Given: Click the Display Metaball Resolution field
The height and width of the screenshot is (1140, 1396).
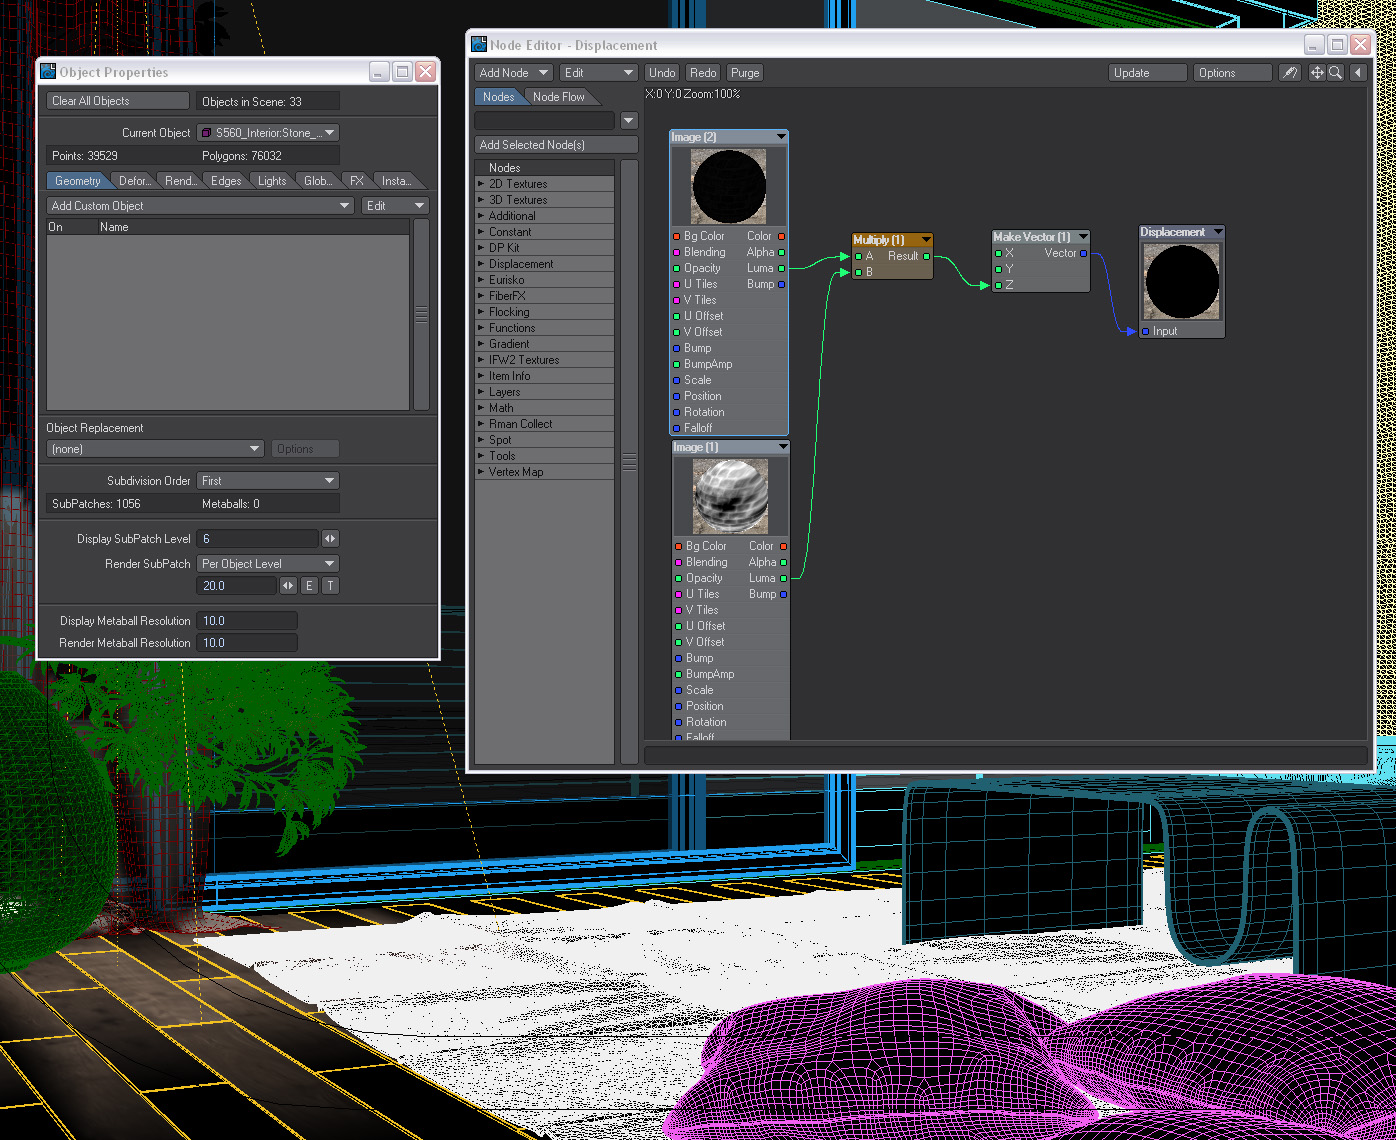Looking at the screenshot, I should point(247,621).
